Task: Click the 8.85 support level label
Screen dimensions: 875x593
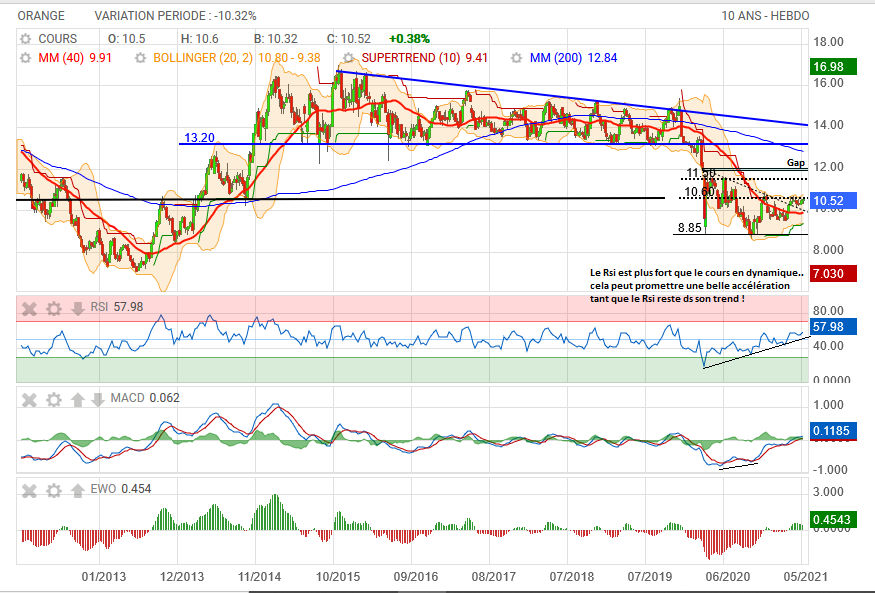Action: click(690, 228)
